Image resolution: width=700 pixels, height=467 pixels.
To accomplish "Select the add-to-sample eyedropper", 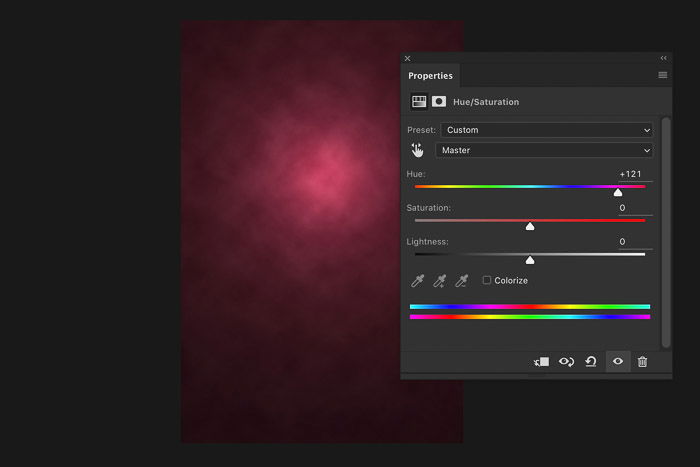I will tap(439, 281).
